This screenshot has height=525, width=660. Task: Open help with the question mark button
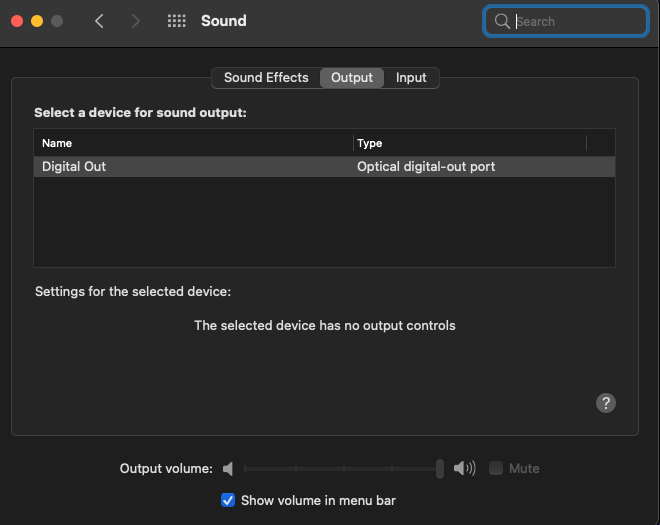606,403
